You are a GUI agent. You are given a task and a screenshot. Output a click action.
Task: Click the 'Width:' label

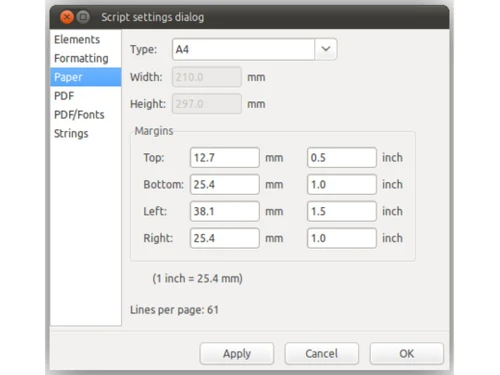pyautogui.click(x=146, y=77)
